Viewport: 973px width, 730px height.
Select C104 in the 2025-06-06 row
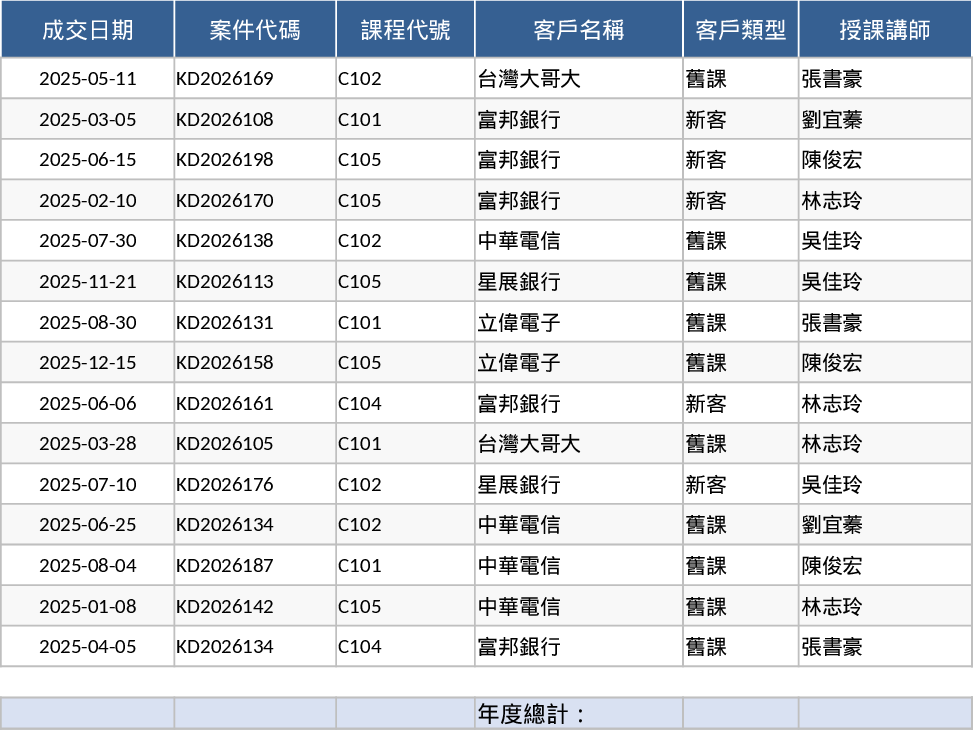tap(360, 404)
